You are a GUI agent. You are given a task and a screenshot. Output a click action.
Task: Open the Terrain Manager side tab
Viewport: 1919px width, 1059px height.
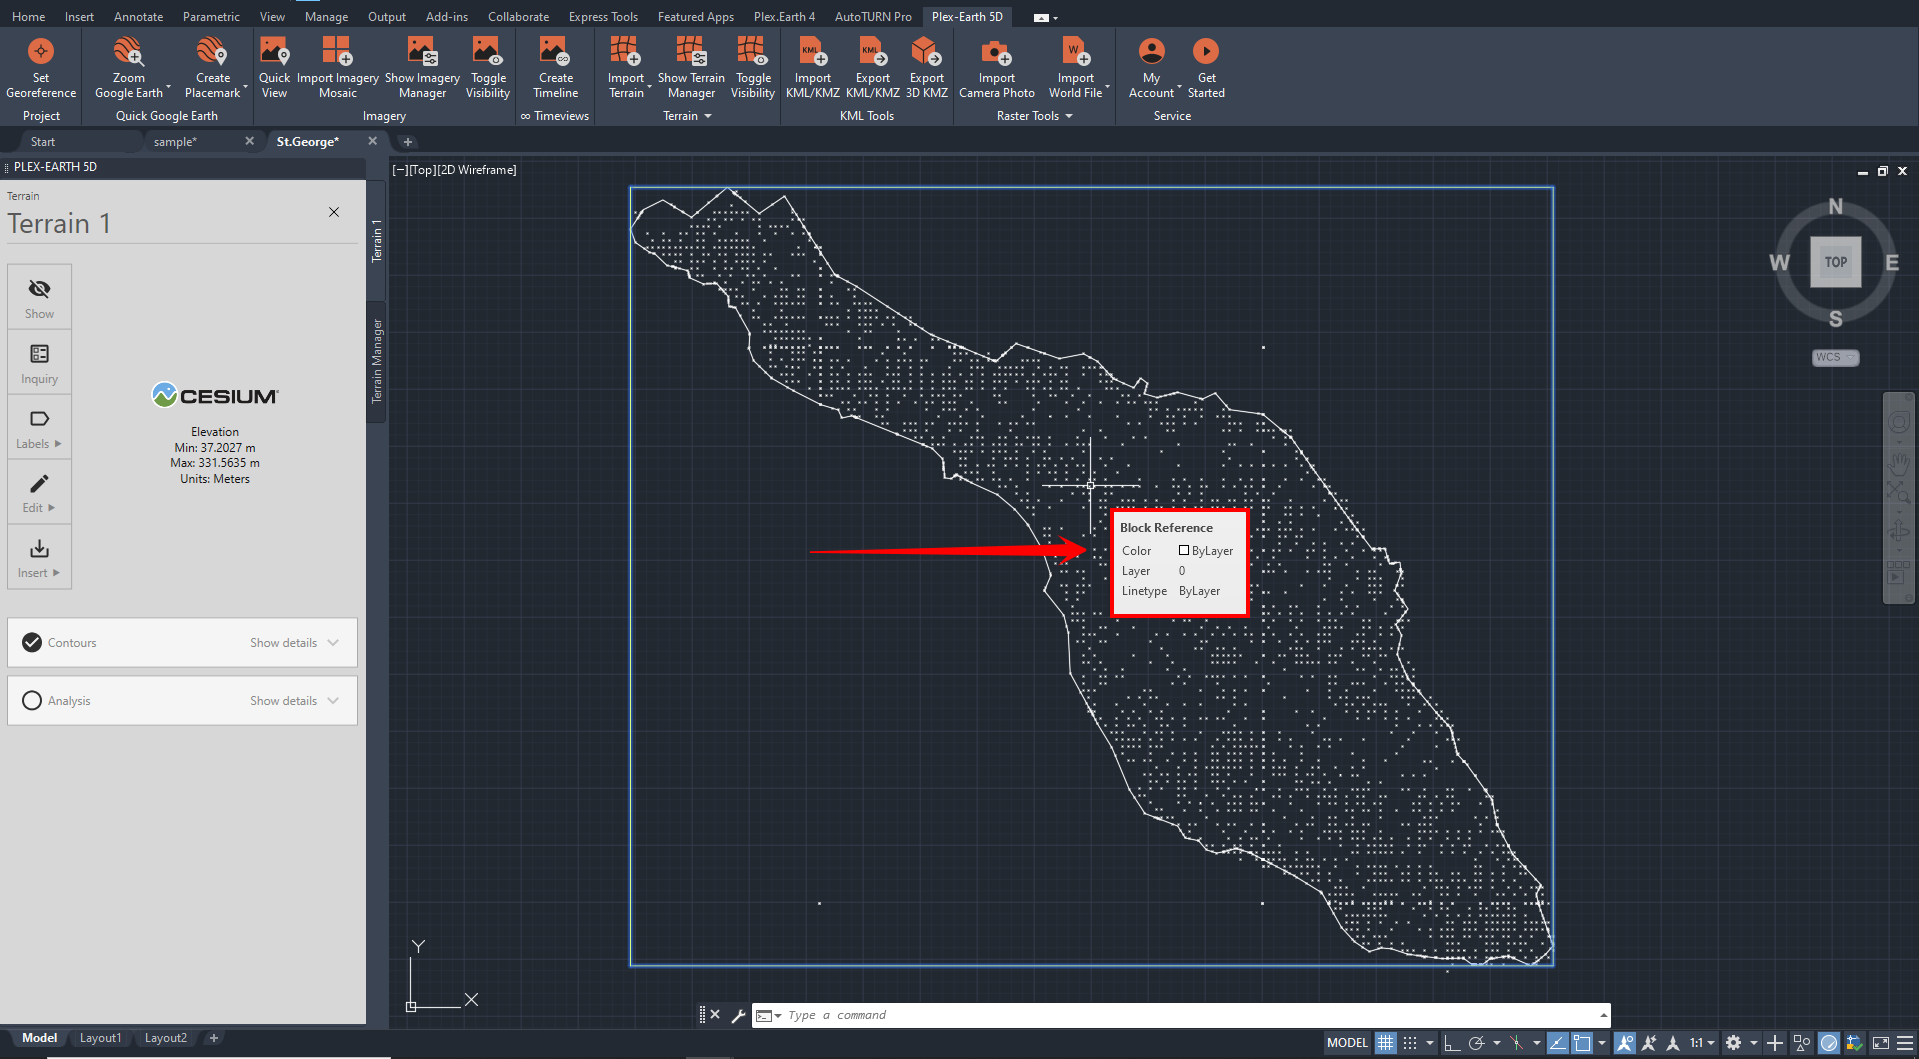coord(377,361)
